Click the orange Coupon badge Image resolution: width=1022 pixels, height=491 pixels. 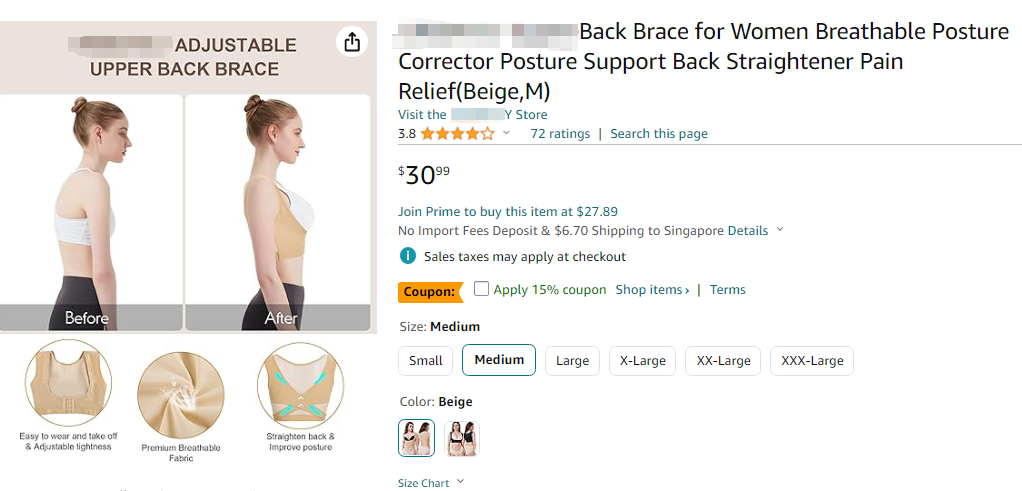(430, 292)
